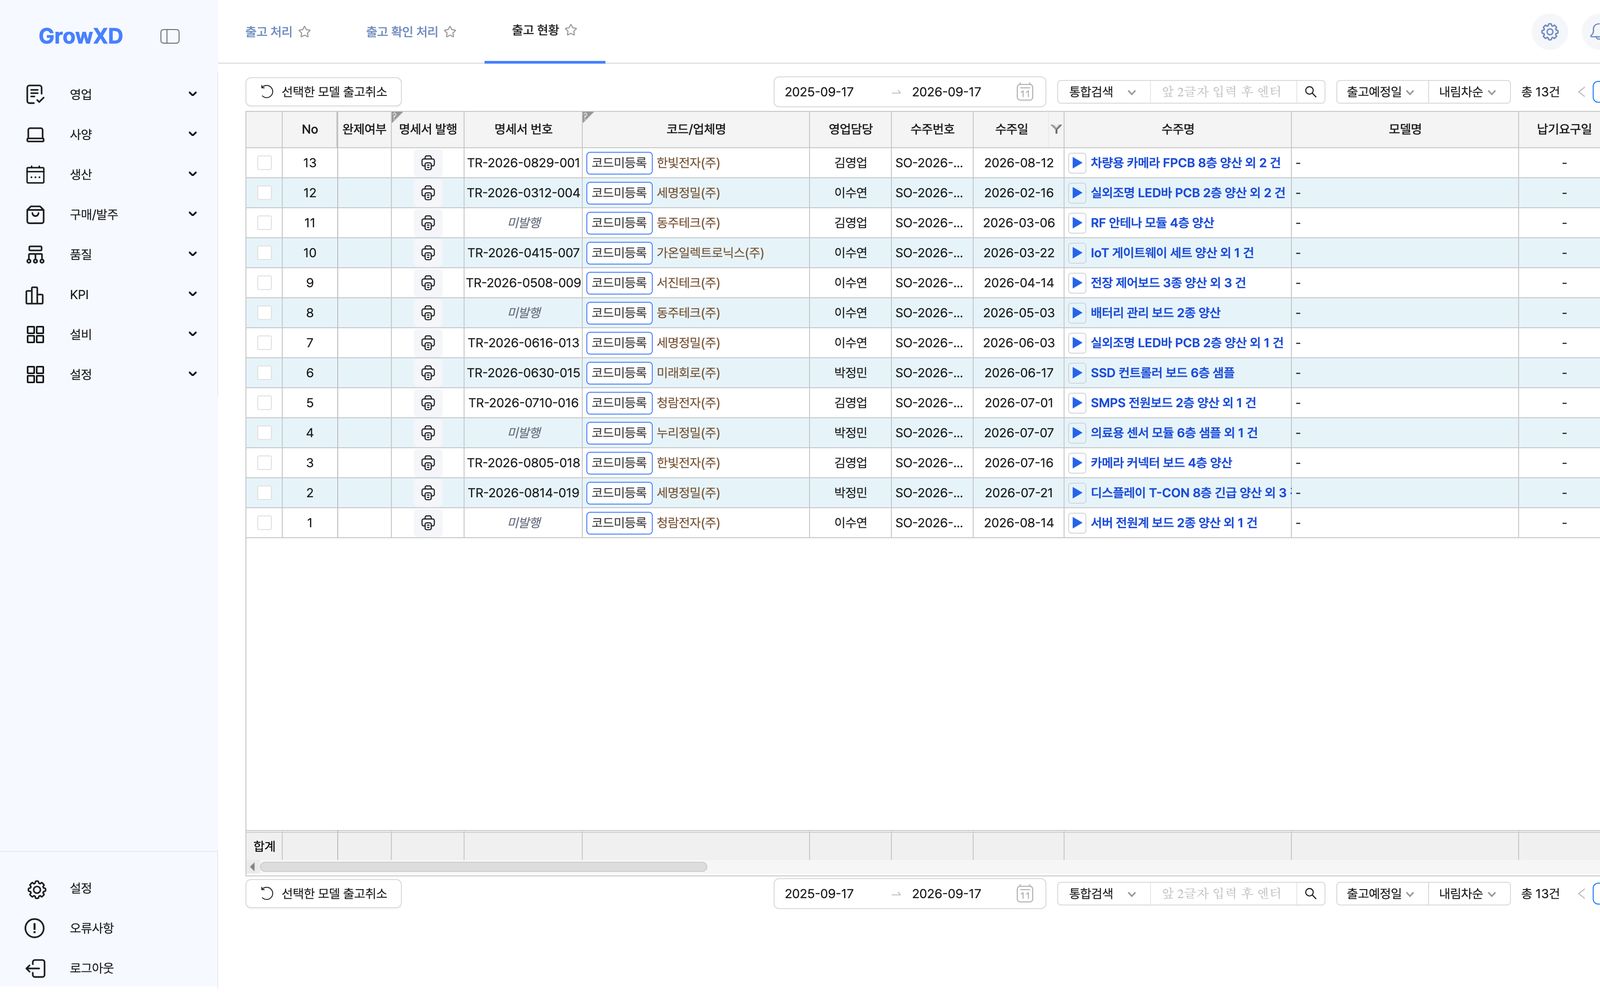Expand the 구매/발주 menu section
1600x1000 pixels.
click(111, 214)
